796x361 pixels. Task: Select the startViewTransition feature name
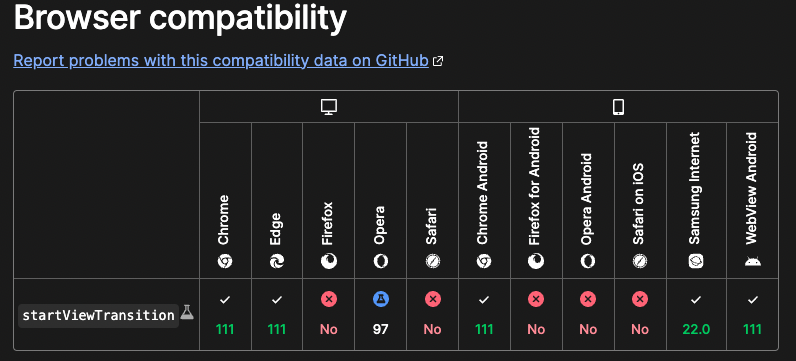(98, 315)
